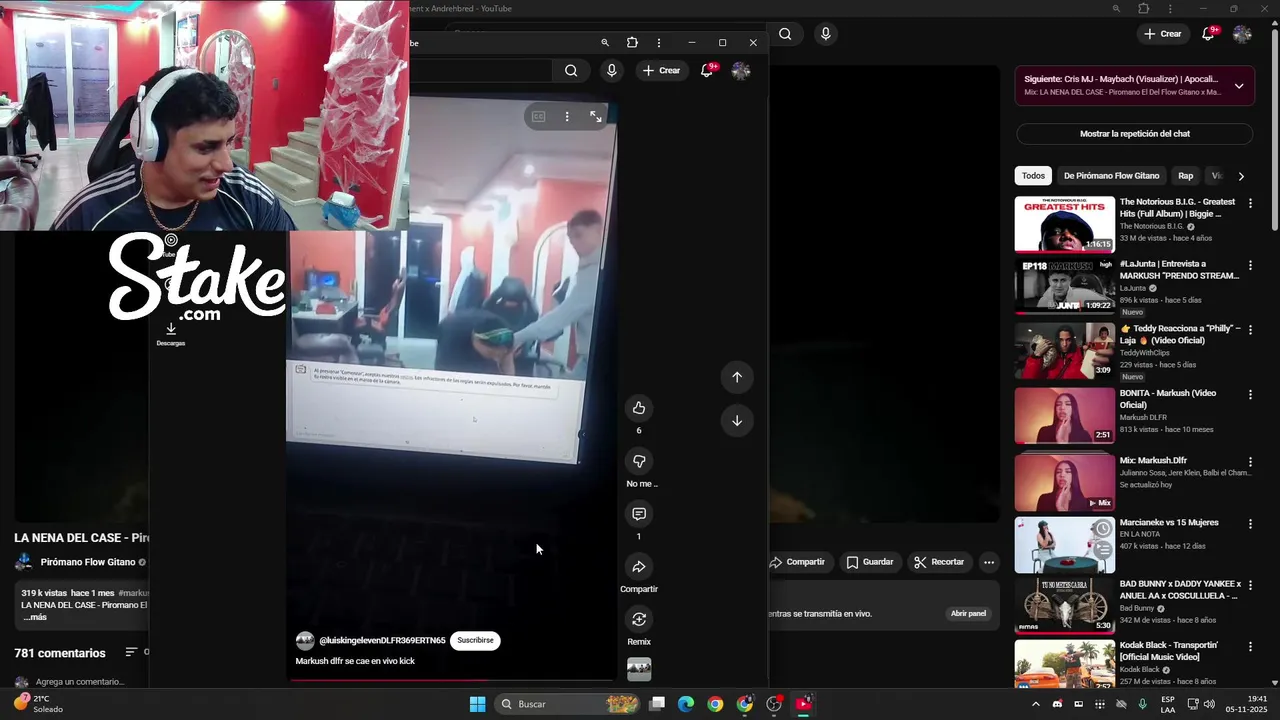The image size is (1280, 720).
Task: Select the 'Todos' filter chip
Action: pos(1033,176)
